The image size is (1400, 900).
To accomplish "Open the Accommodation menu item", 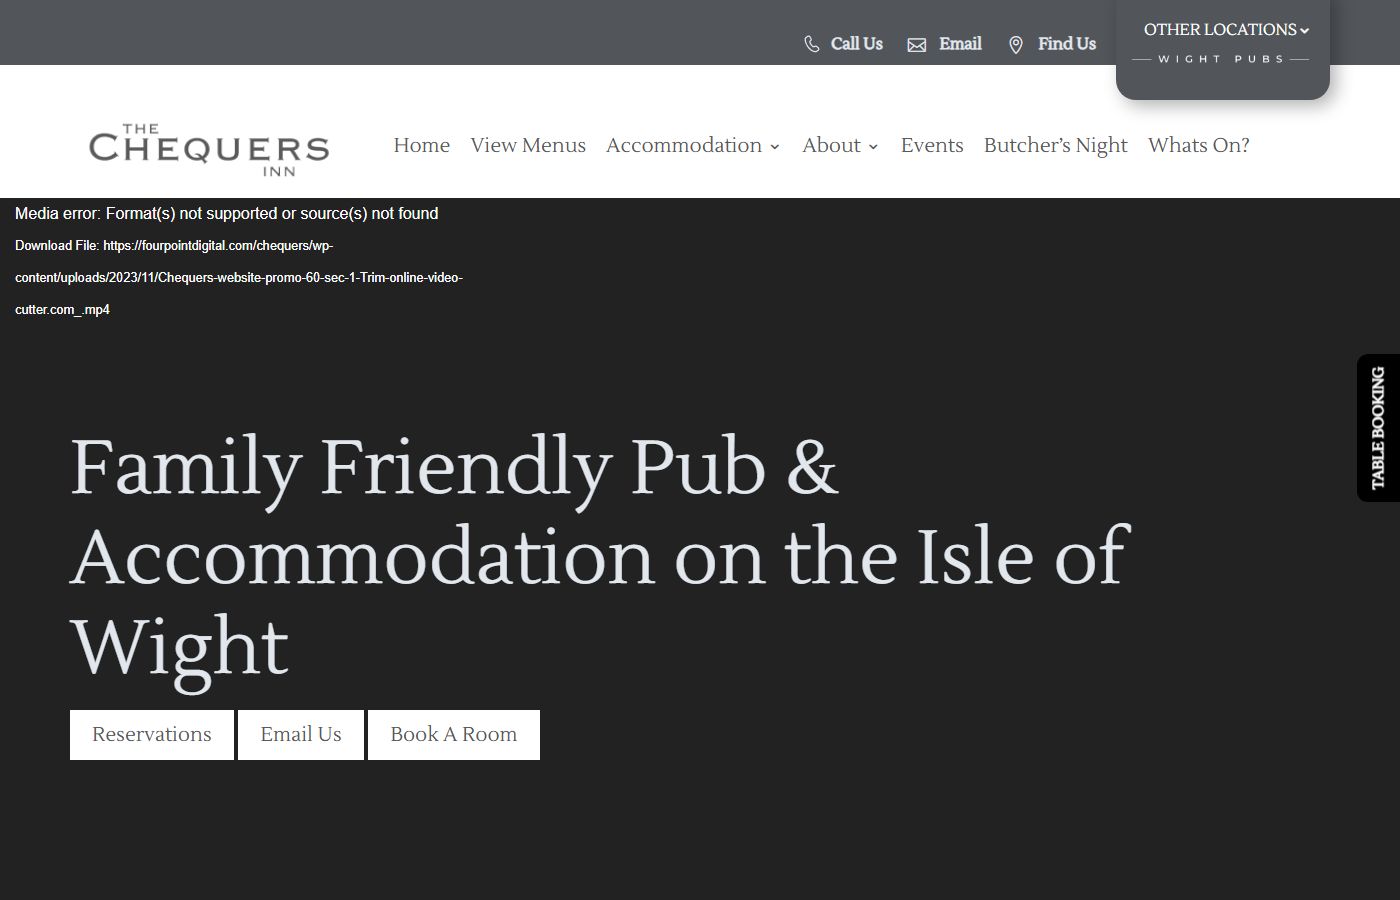I will pyautogui.click(x=684, y=145).
